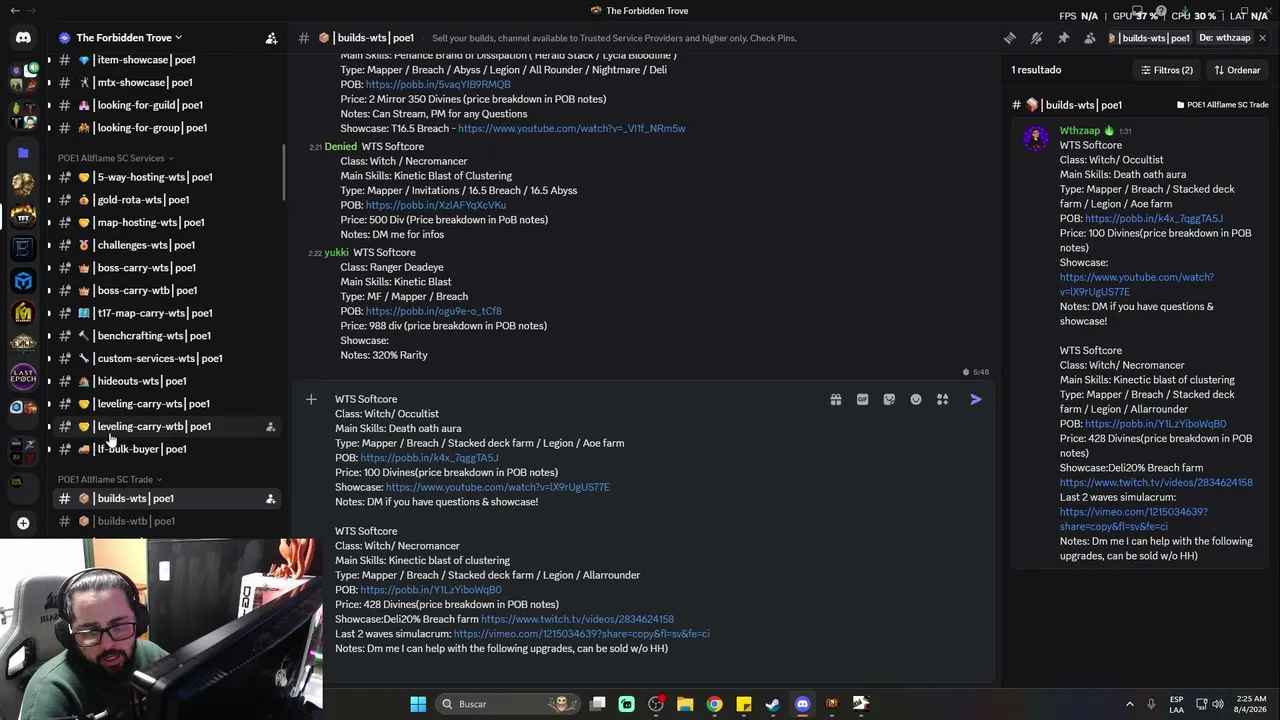The image size is (1280, 720).
Task: Send the drafted message
Action: (976, 400)
